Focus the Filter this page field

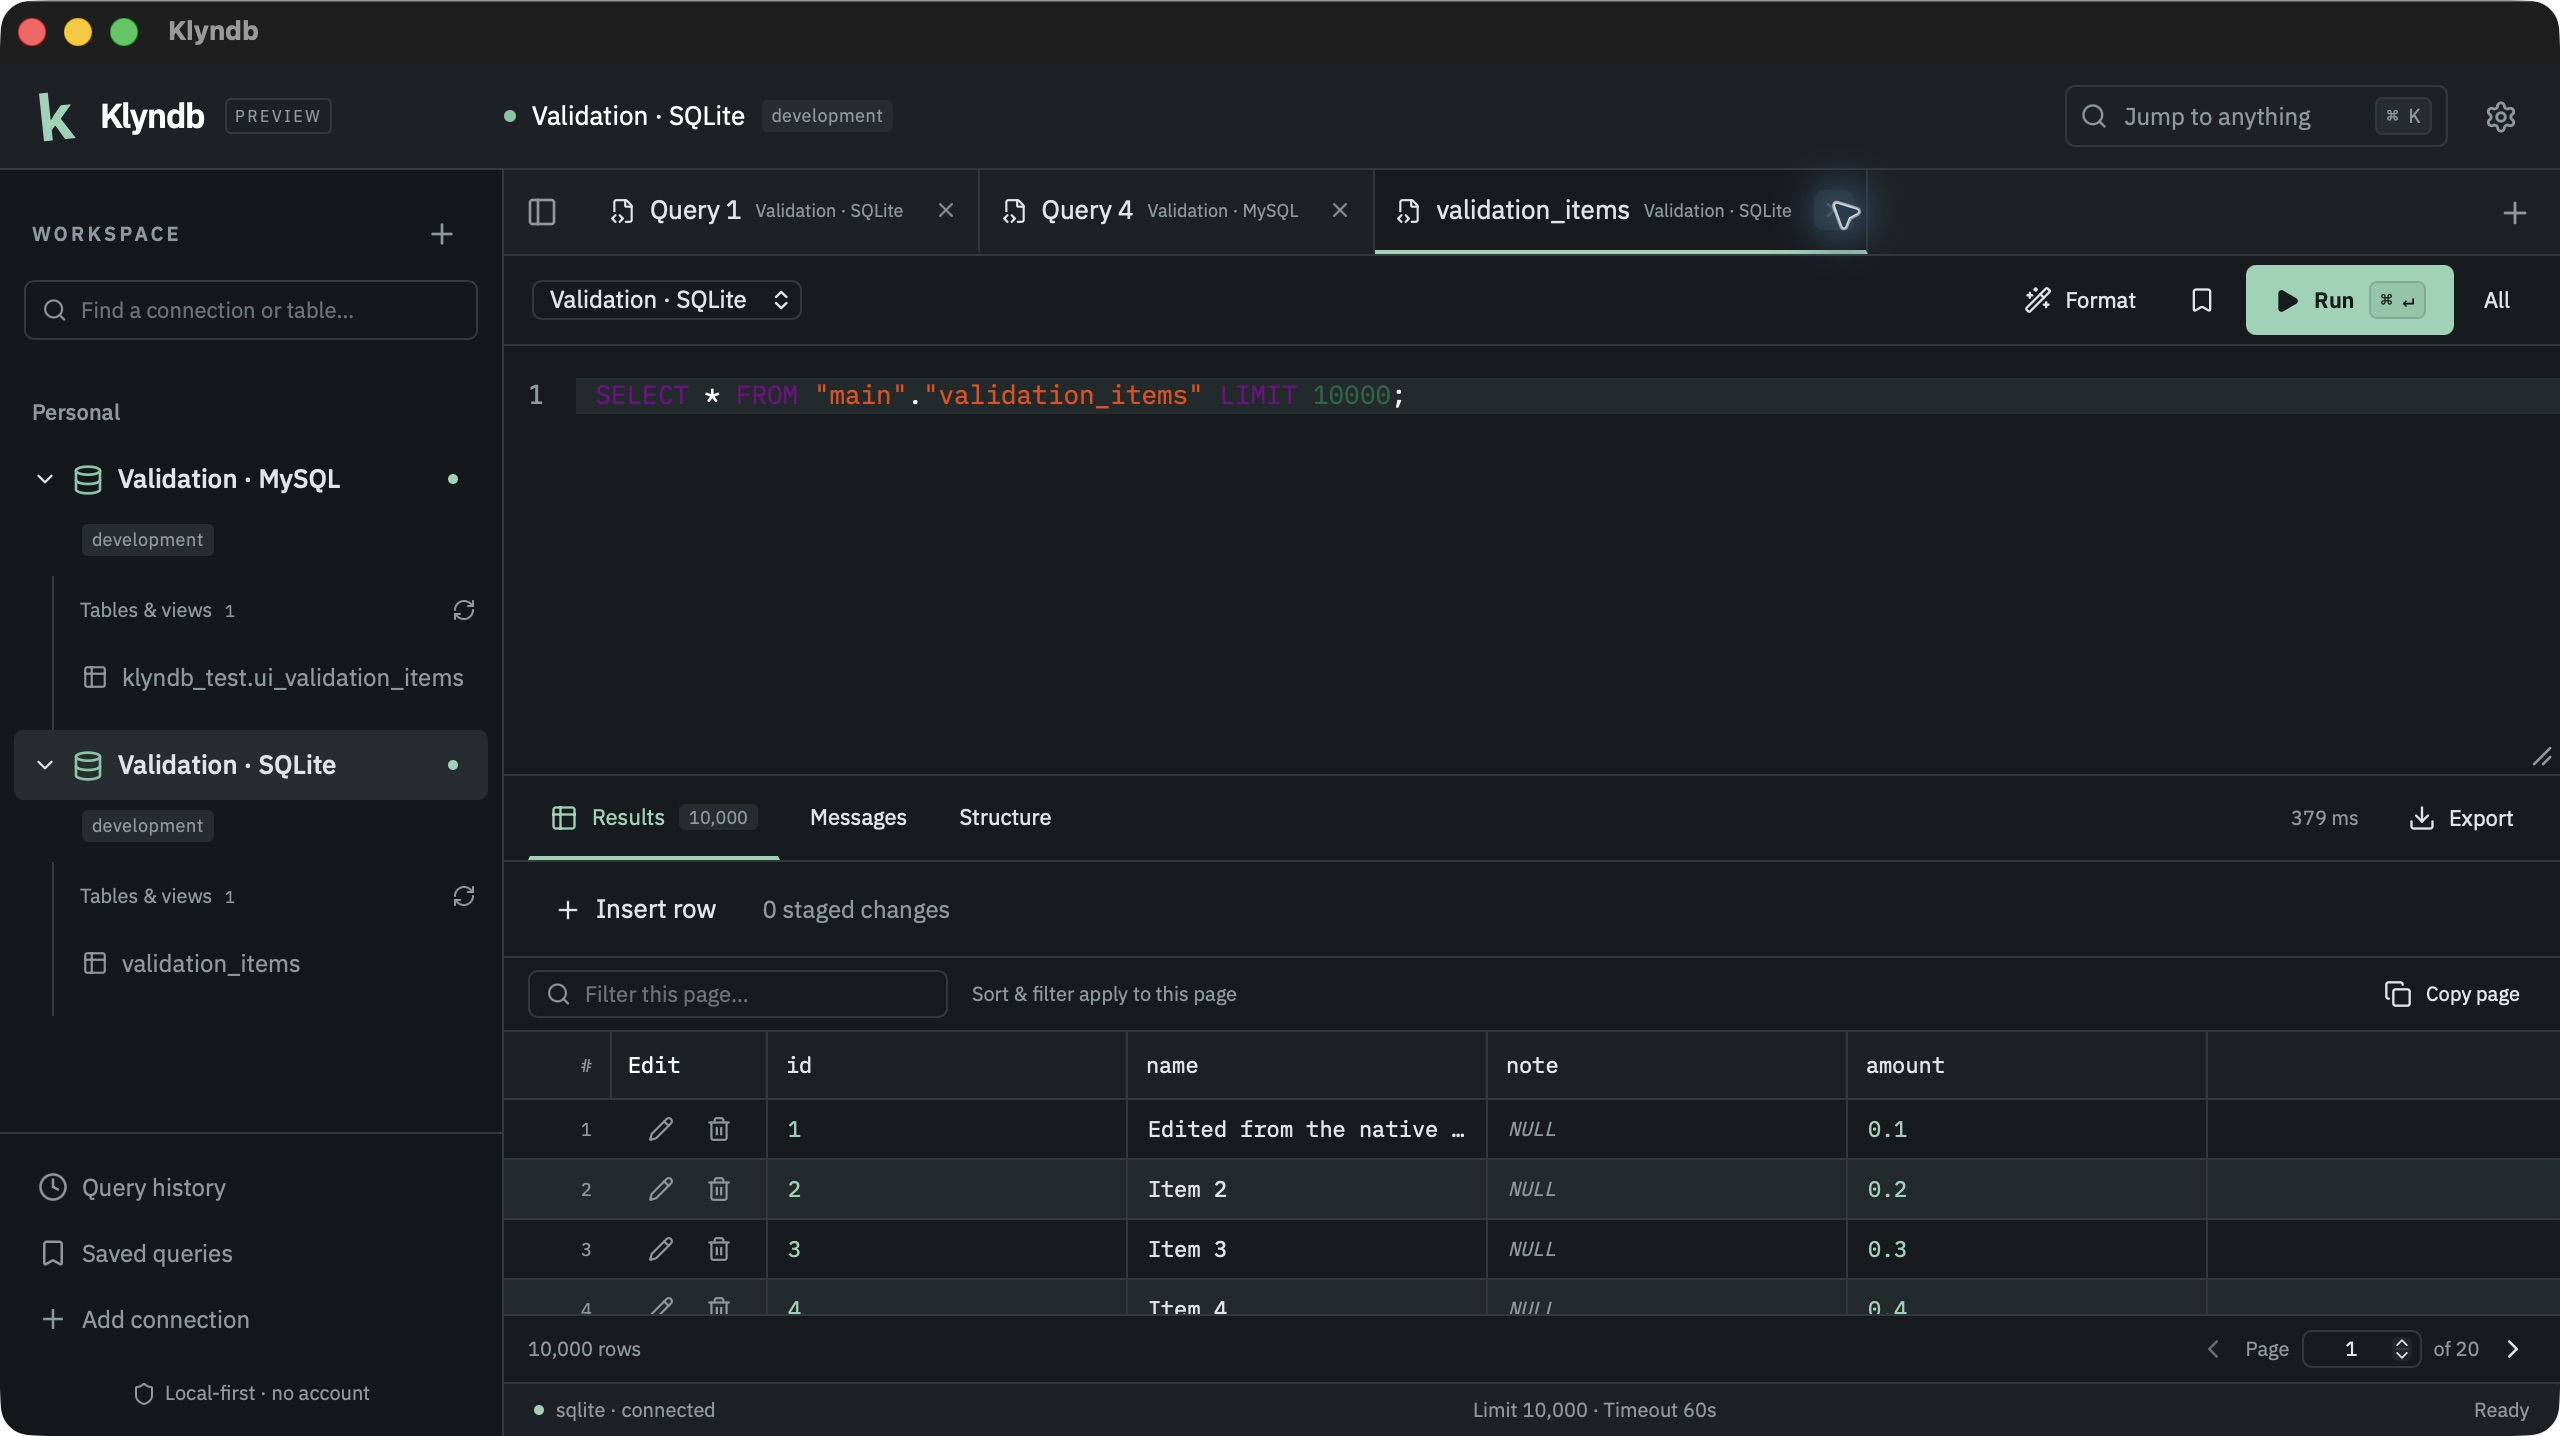[x=737, y=994]
